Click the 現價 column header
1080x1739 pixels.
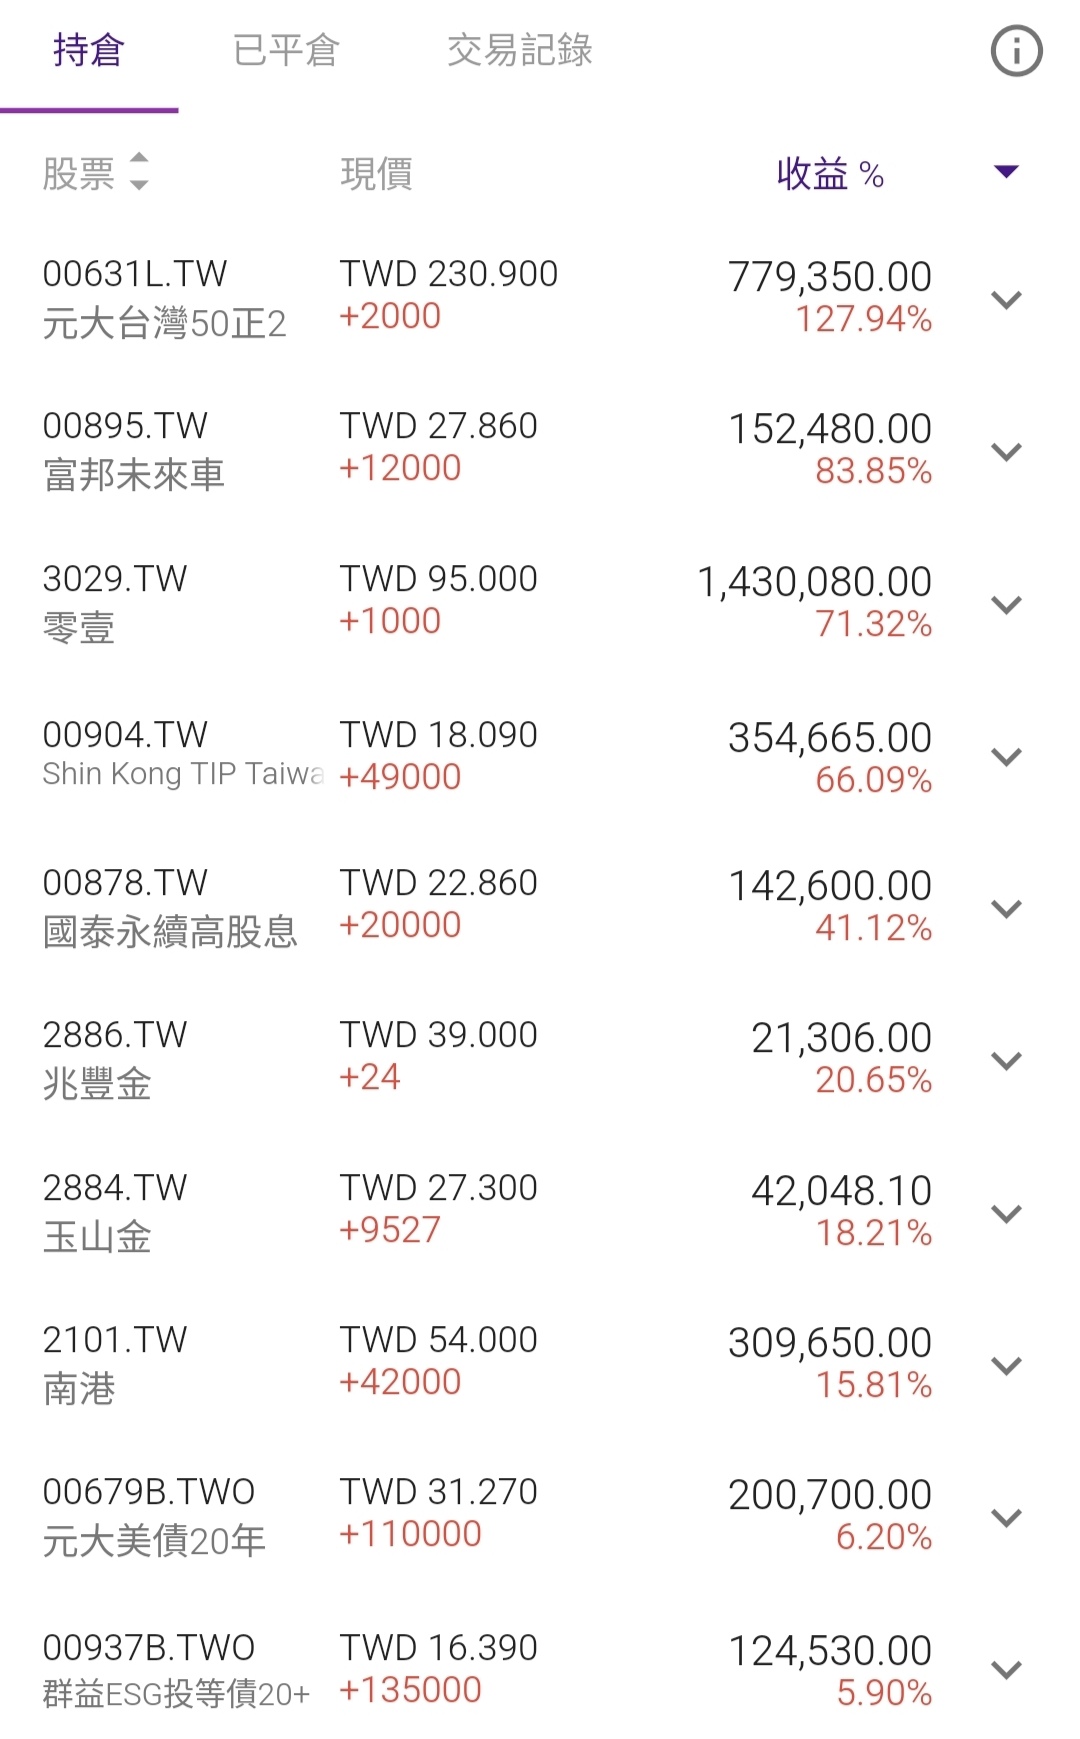376,174
